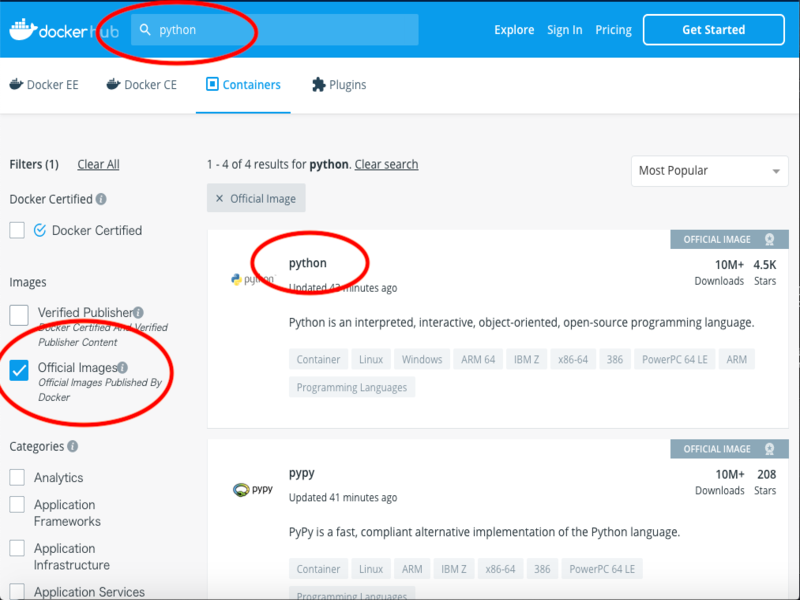Click the blue Docker Certified checkmark badge
This screenshot has height=600, width=800.
[x=40, y=231]
